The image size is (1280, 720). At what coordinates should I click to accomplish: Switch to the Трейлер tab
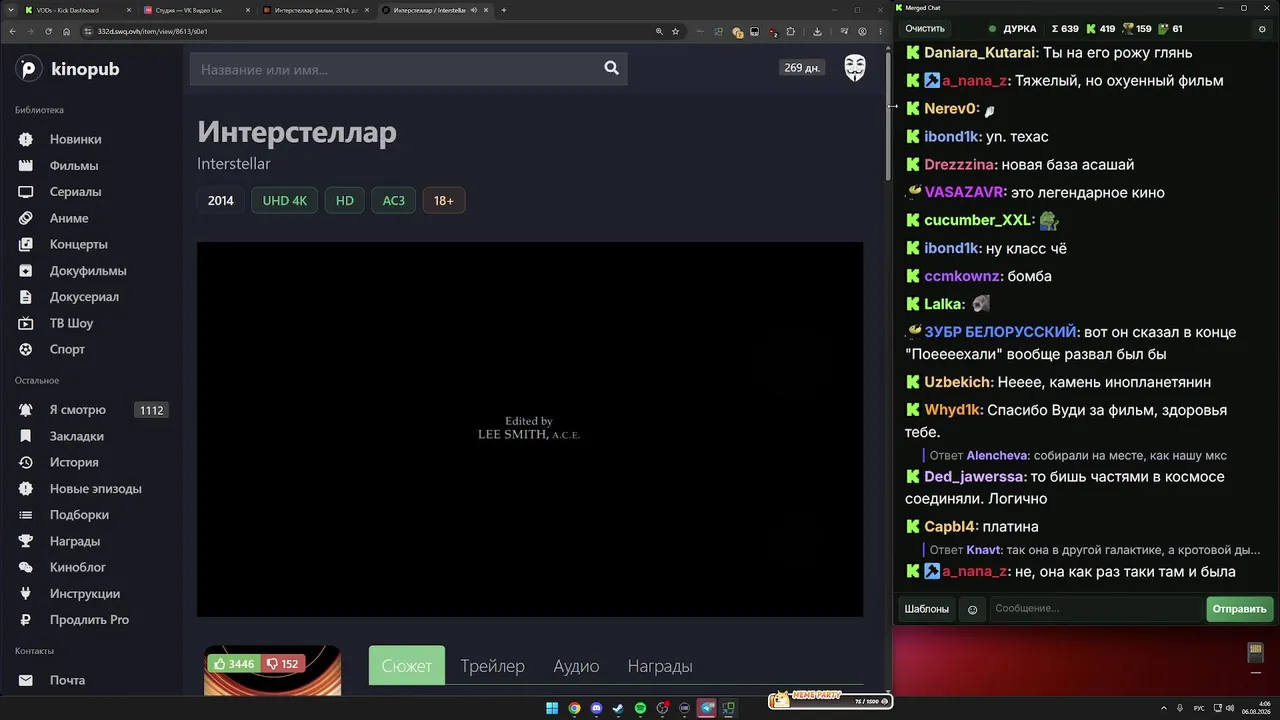point(492,666)
